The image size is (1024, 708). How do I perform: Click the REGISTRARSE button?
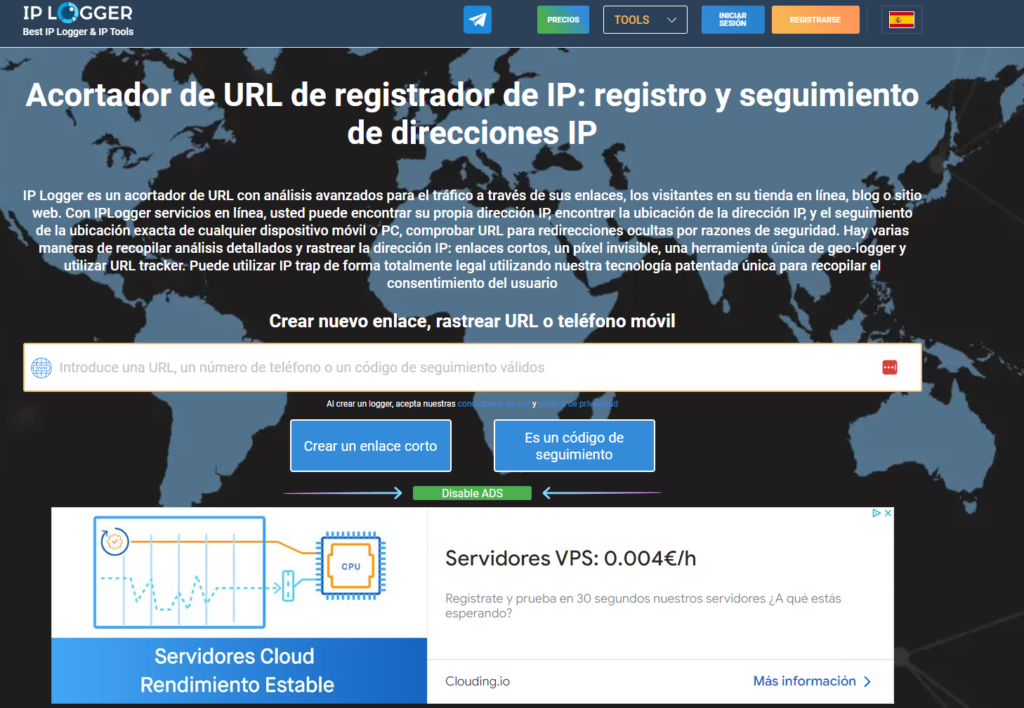point(815,20)
